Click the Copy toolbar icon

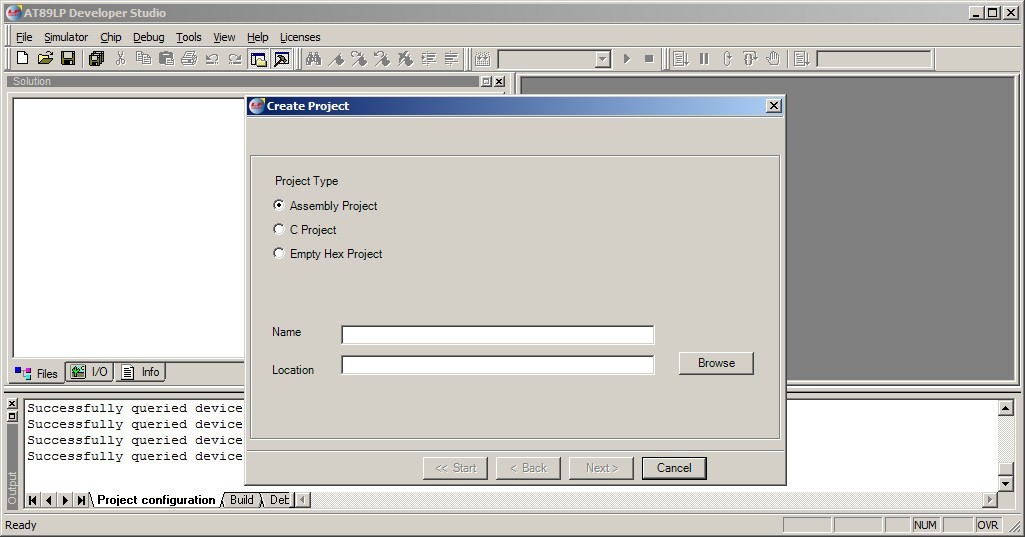coord(143,59)
